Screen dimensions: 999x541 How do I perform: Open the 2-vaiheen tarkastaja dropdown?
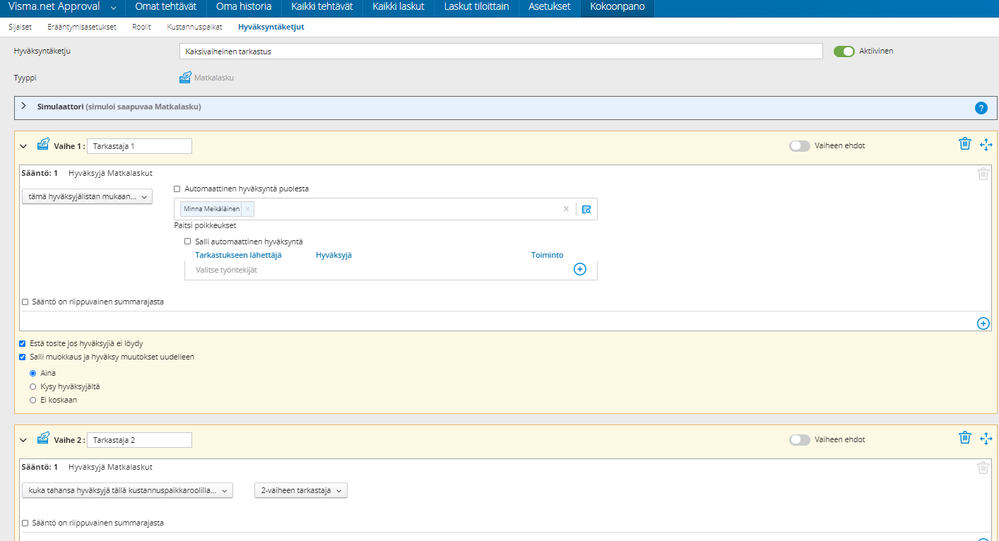(x=301, y=491)
